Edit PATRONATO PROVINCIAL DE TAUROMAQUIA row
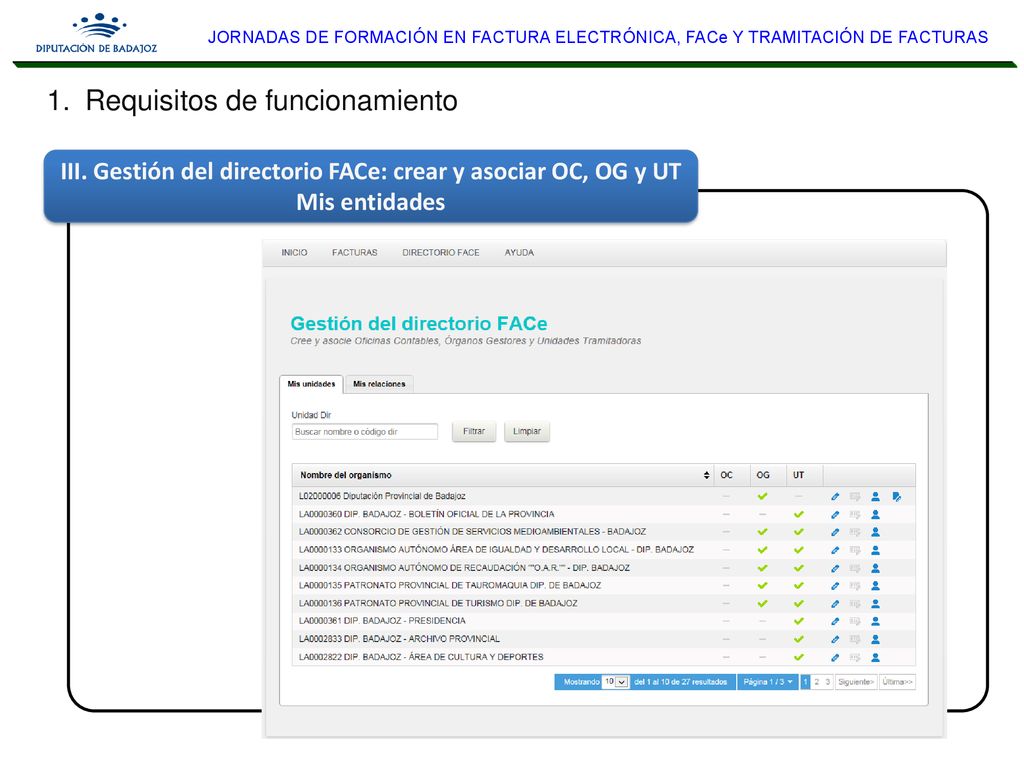Screen dimensions: 1024x768 click(x=835, y=586)
